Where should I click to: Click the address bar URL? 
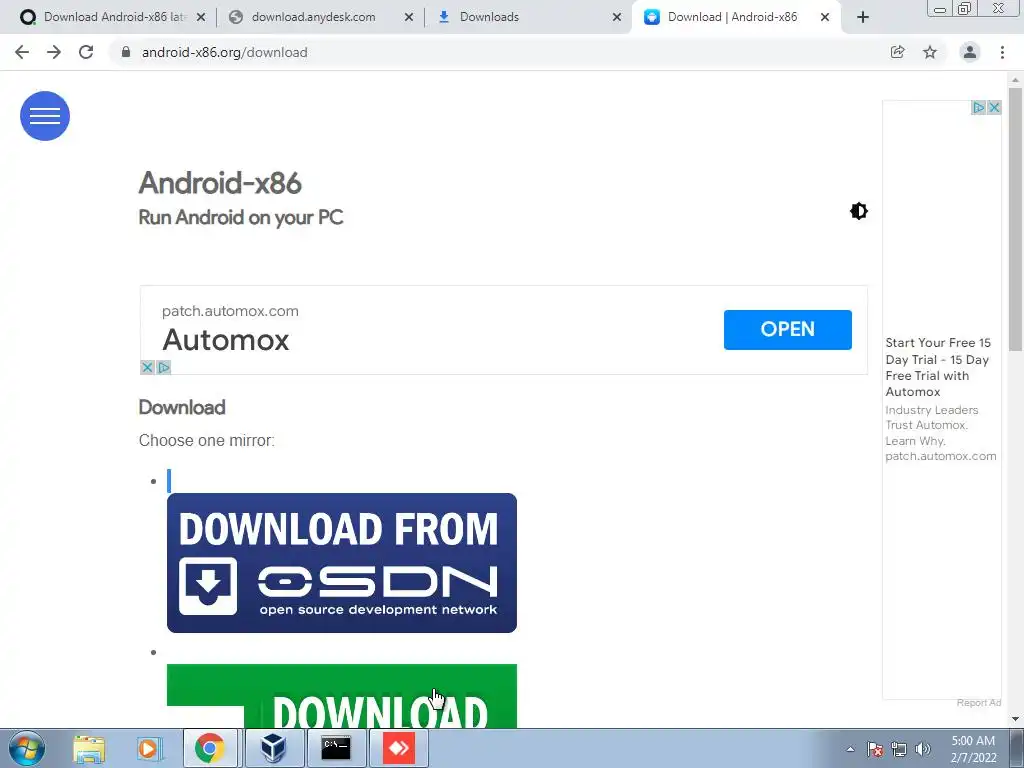tap(224, 52)
